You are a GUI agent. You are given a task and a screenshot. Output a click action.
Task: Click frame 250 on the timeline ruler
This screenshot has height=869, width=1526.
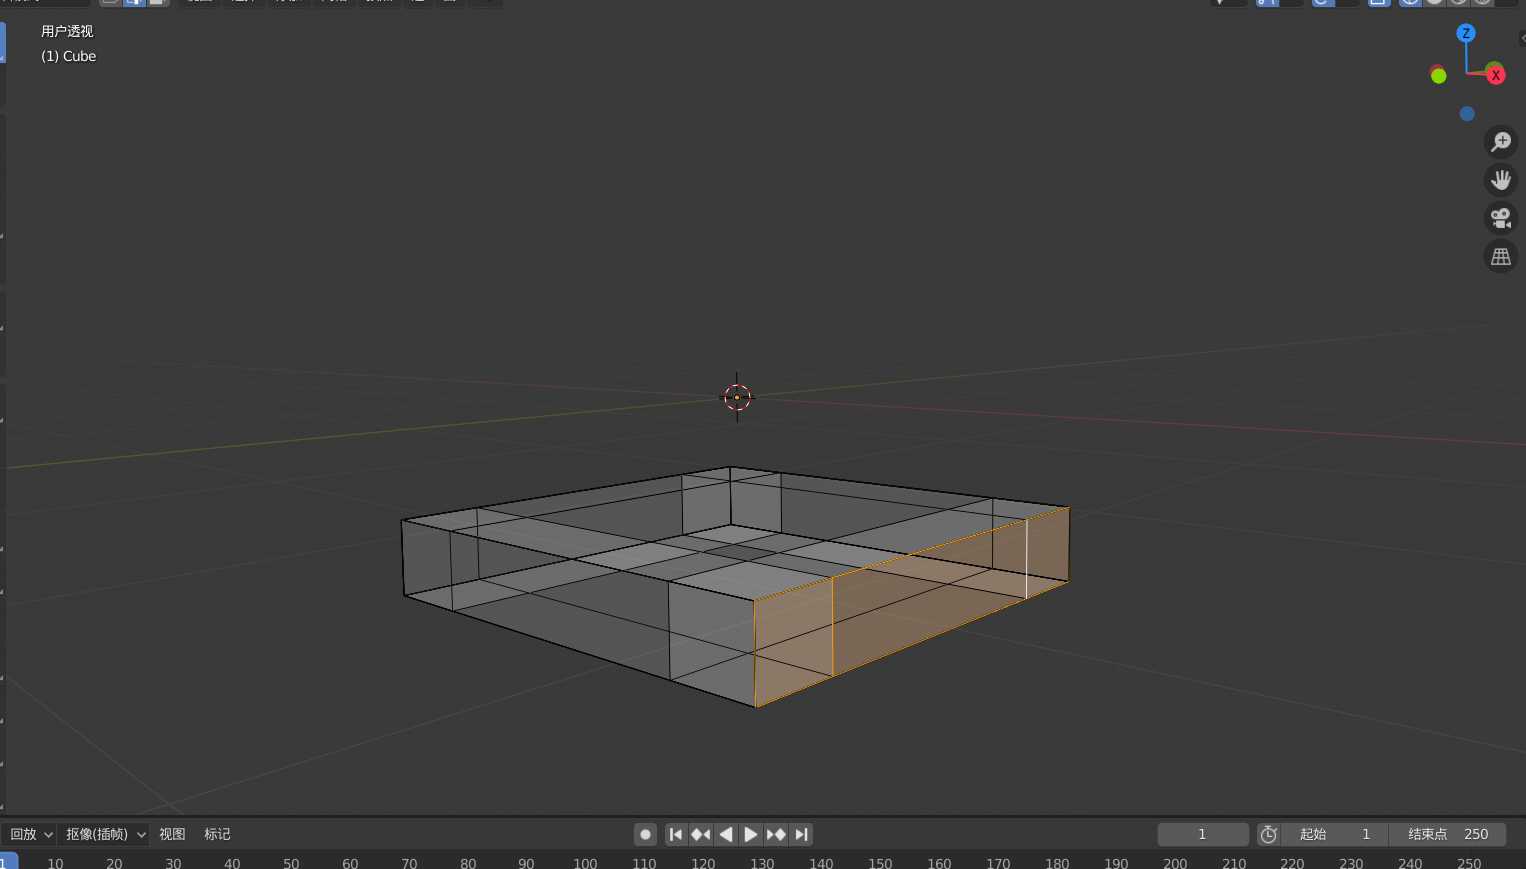[1469, 863]
